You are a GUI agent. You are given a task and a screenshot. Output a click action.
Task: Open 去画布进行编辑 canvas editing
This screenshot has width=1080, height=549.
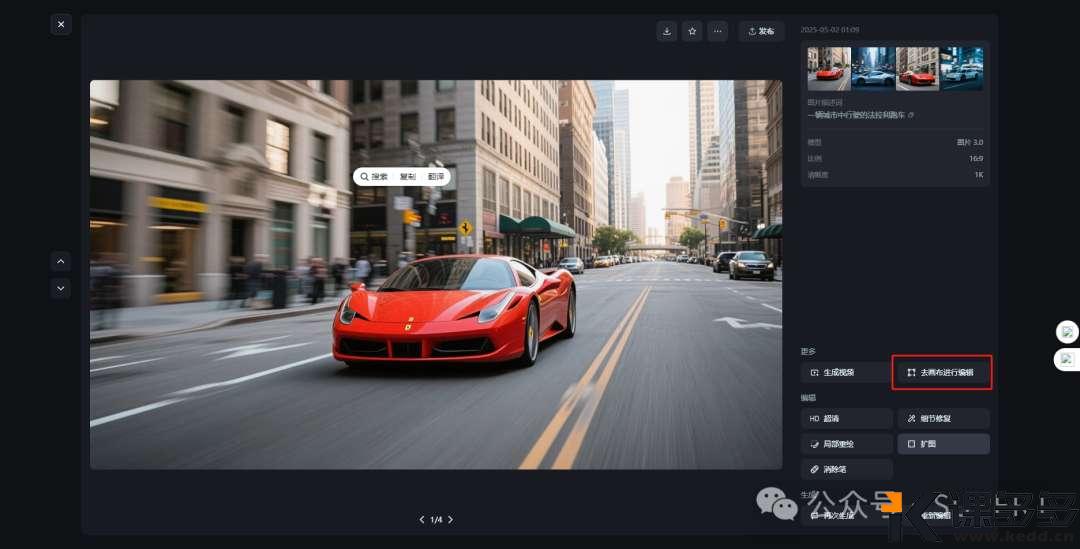(941, 372)
